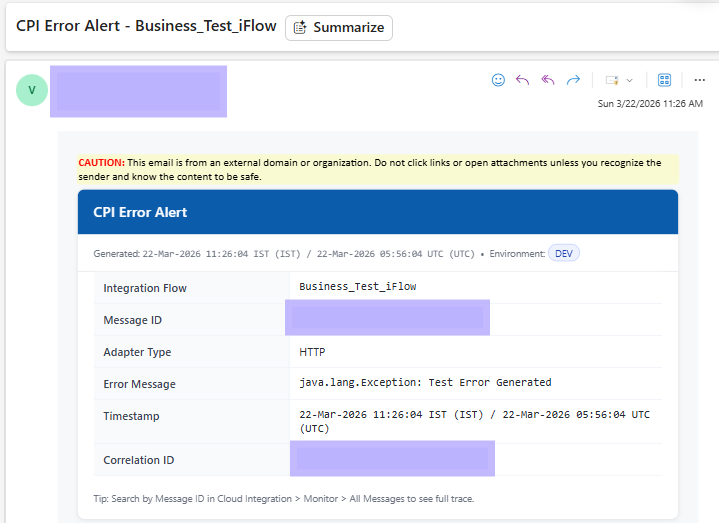
Task: Click the envelope quick-action icon
Action: 612,80
